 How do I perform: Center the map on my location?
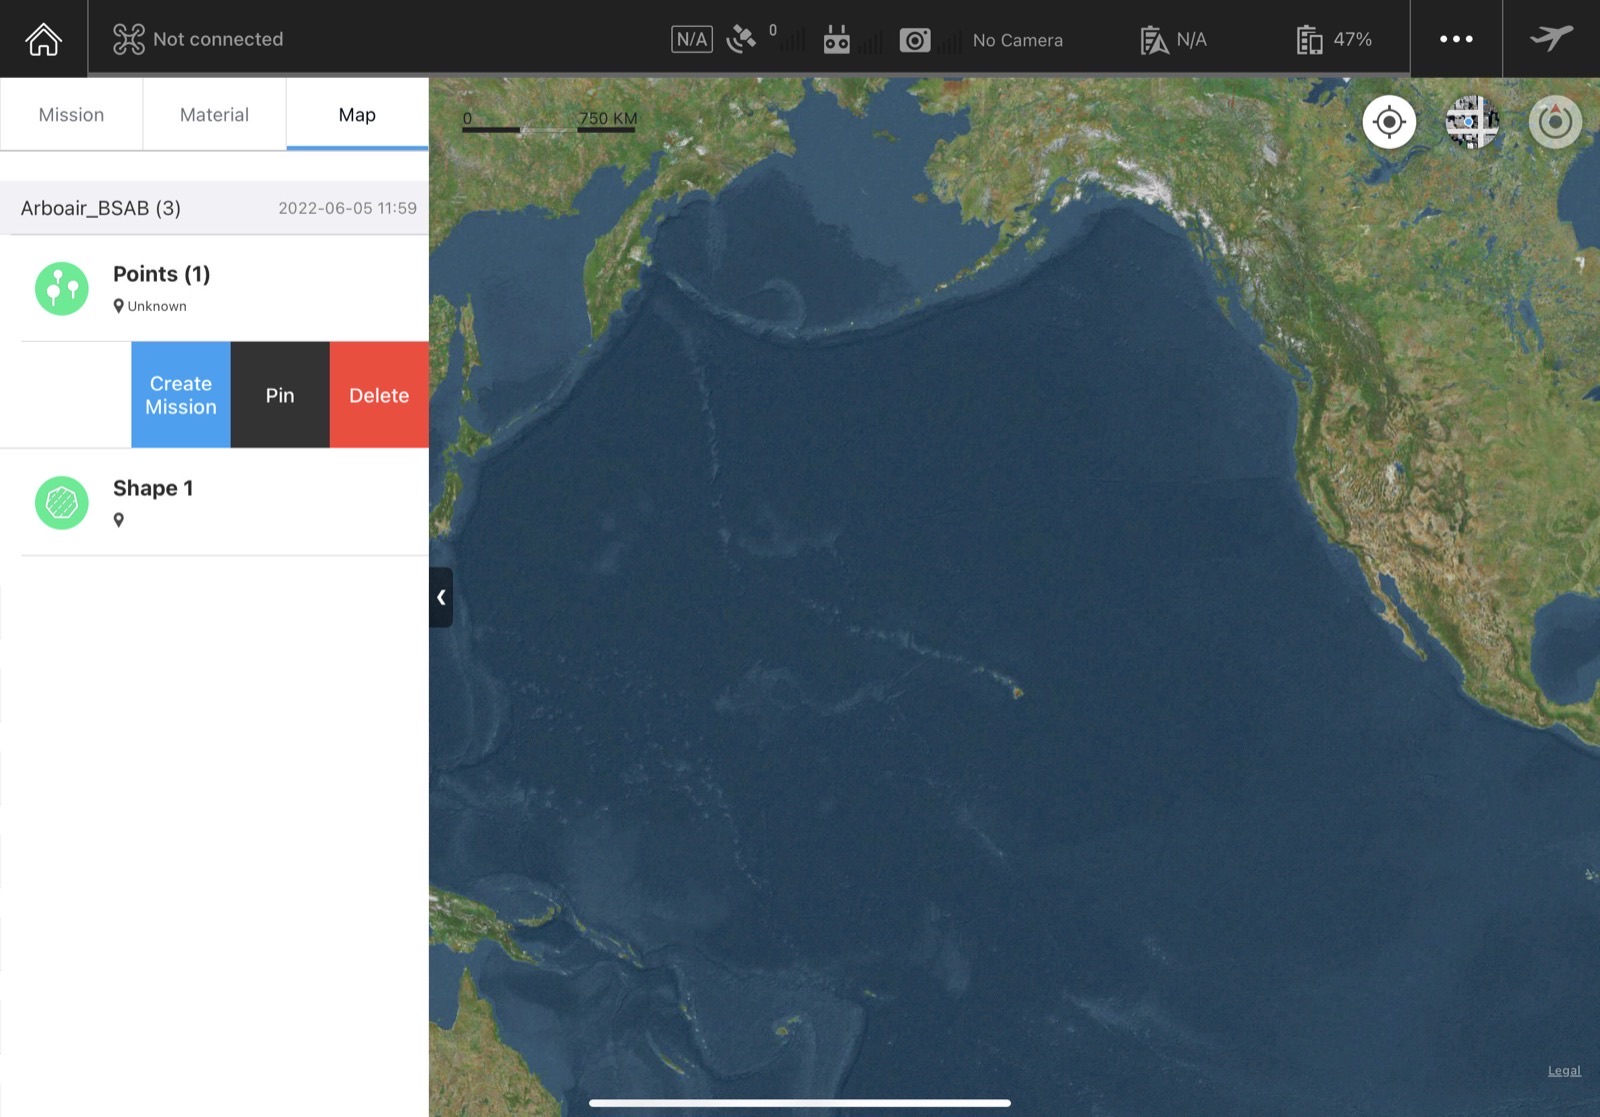click(1389, 122)
